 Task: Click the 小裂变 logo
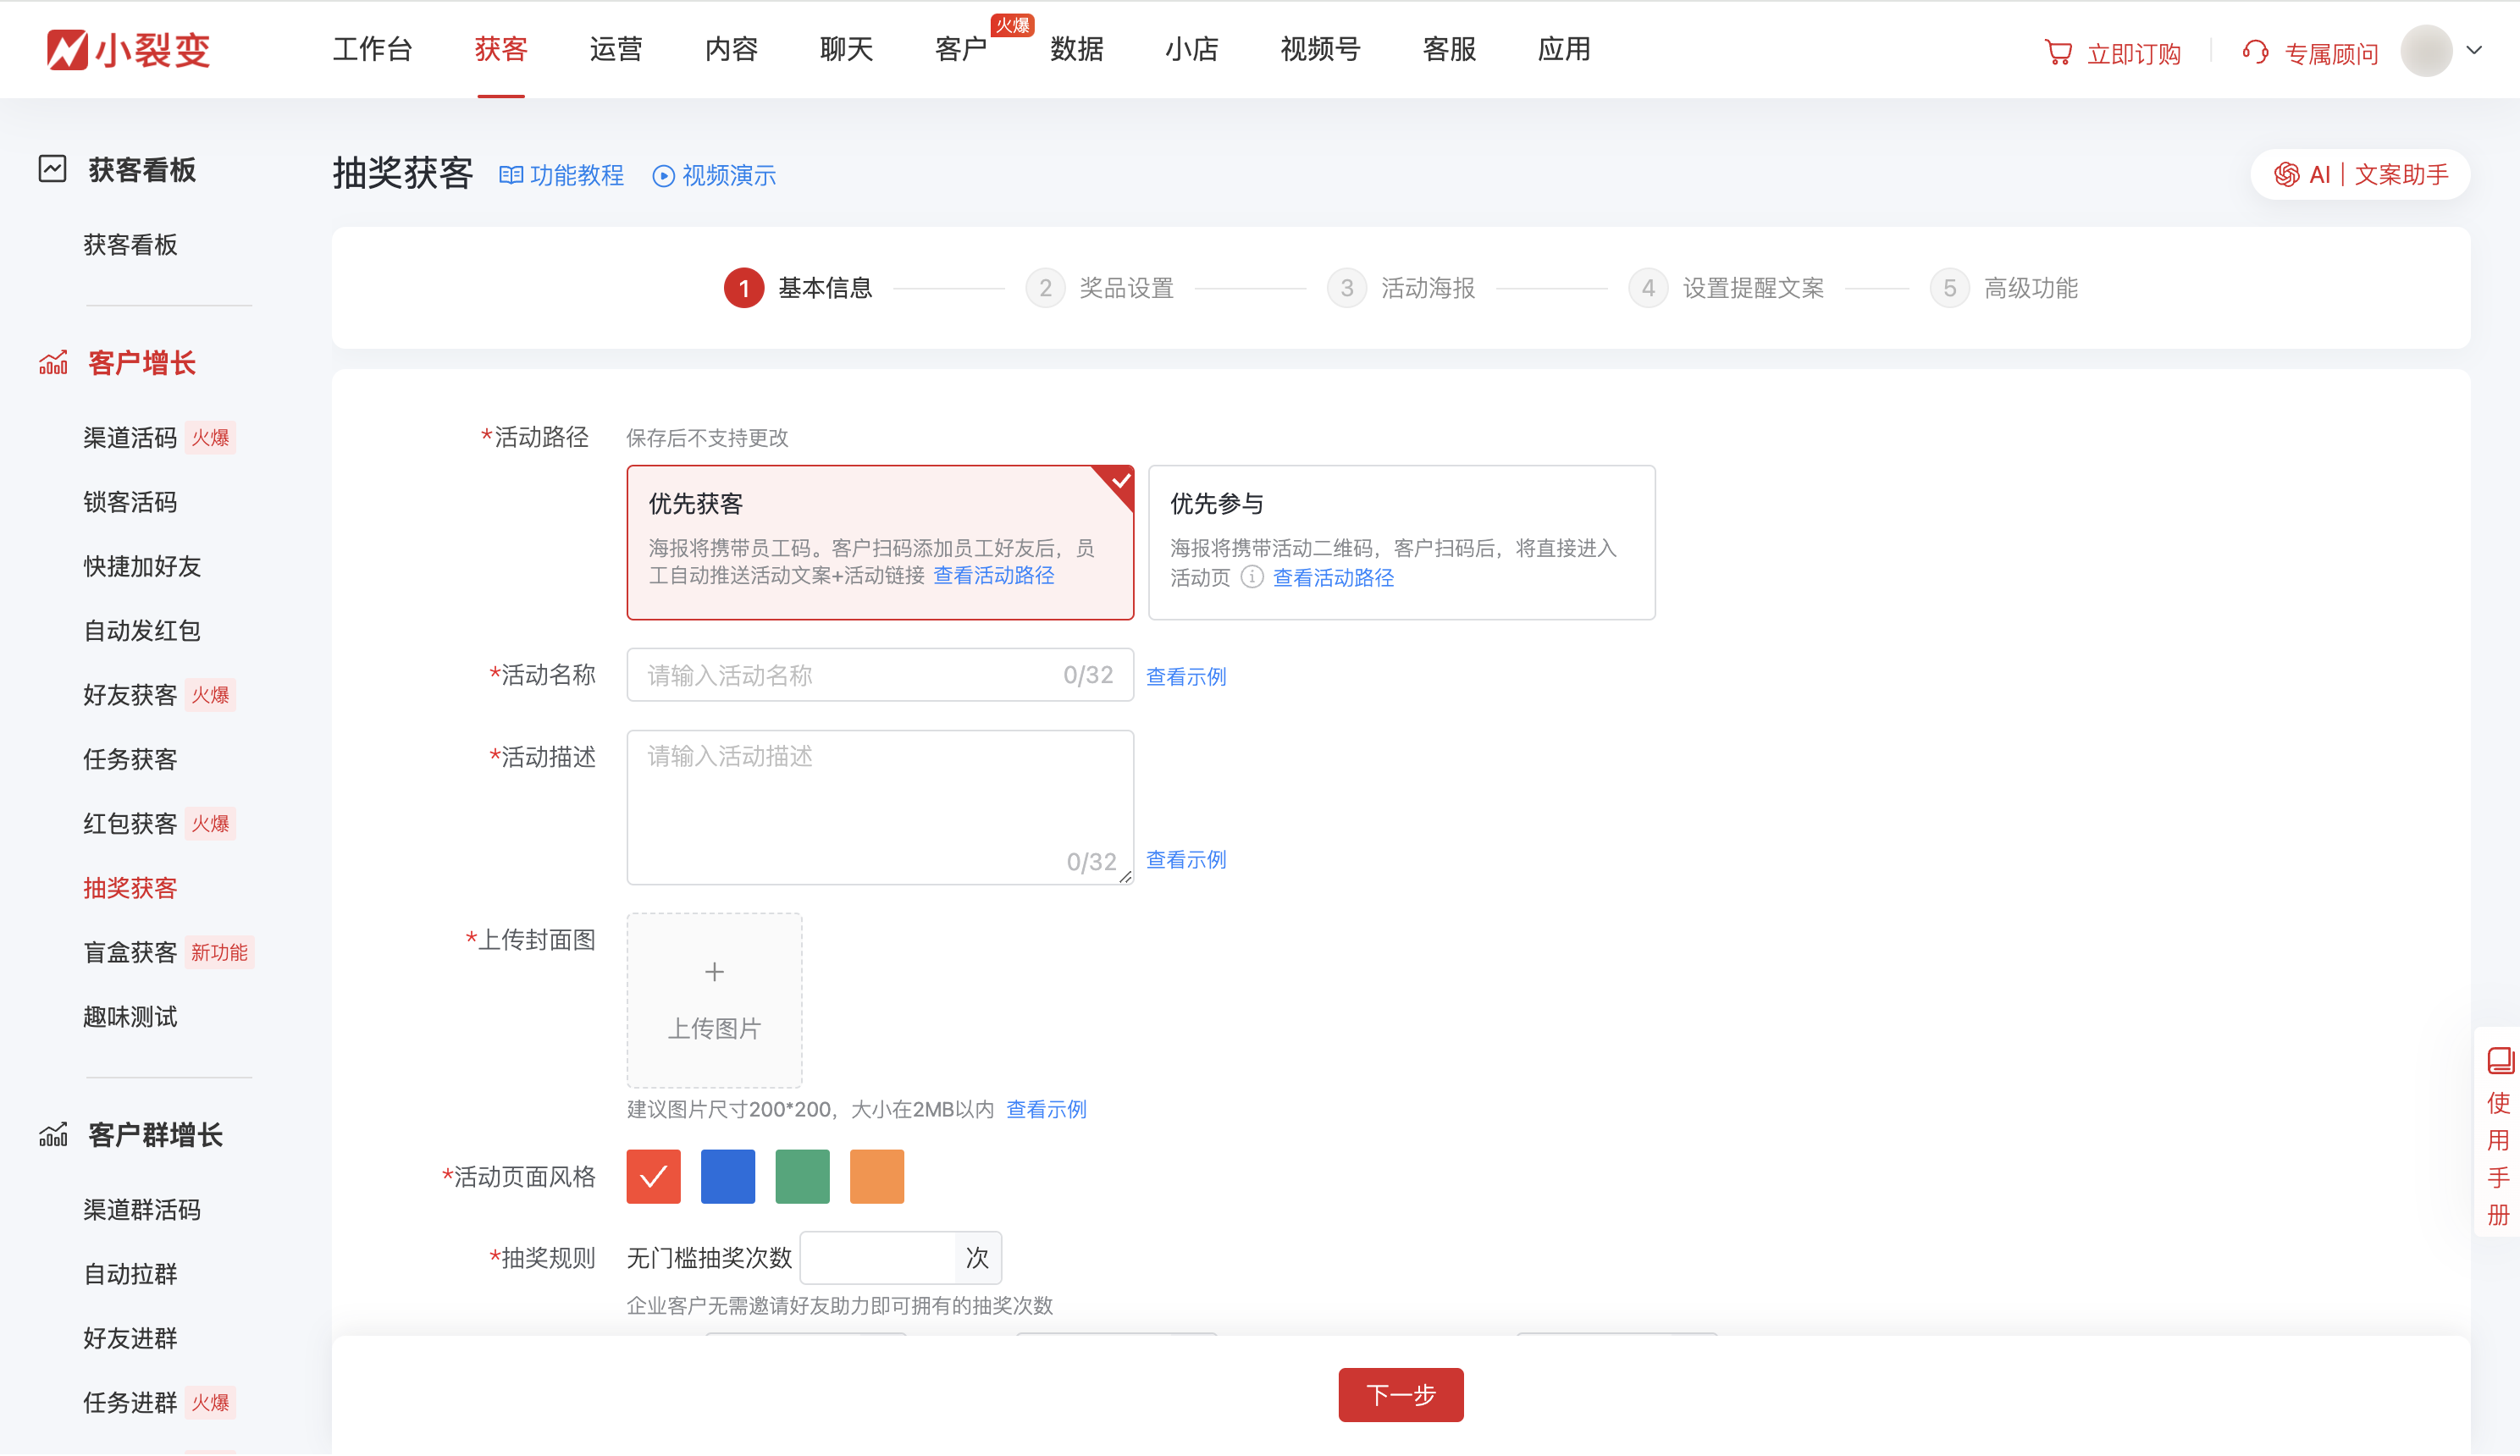click(126, 49)
